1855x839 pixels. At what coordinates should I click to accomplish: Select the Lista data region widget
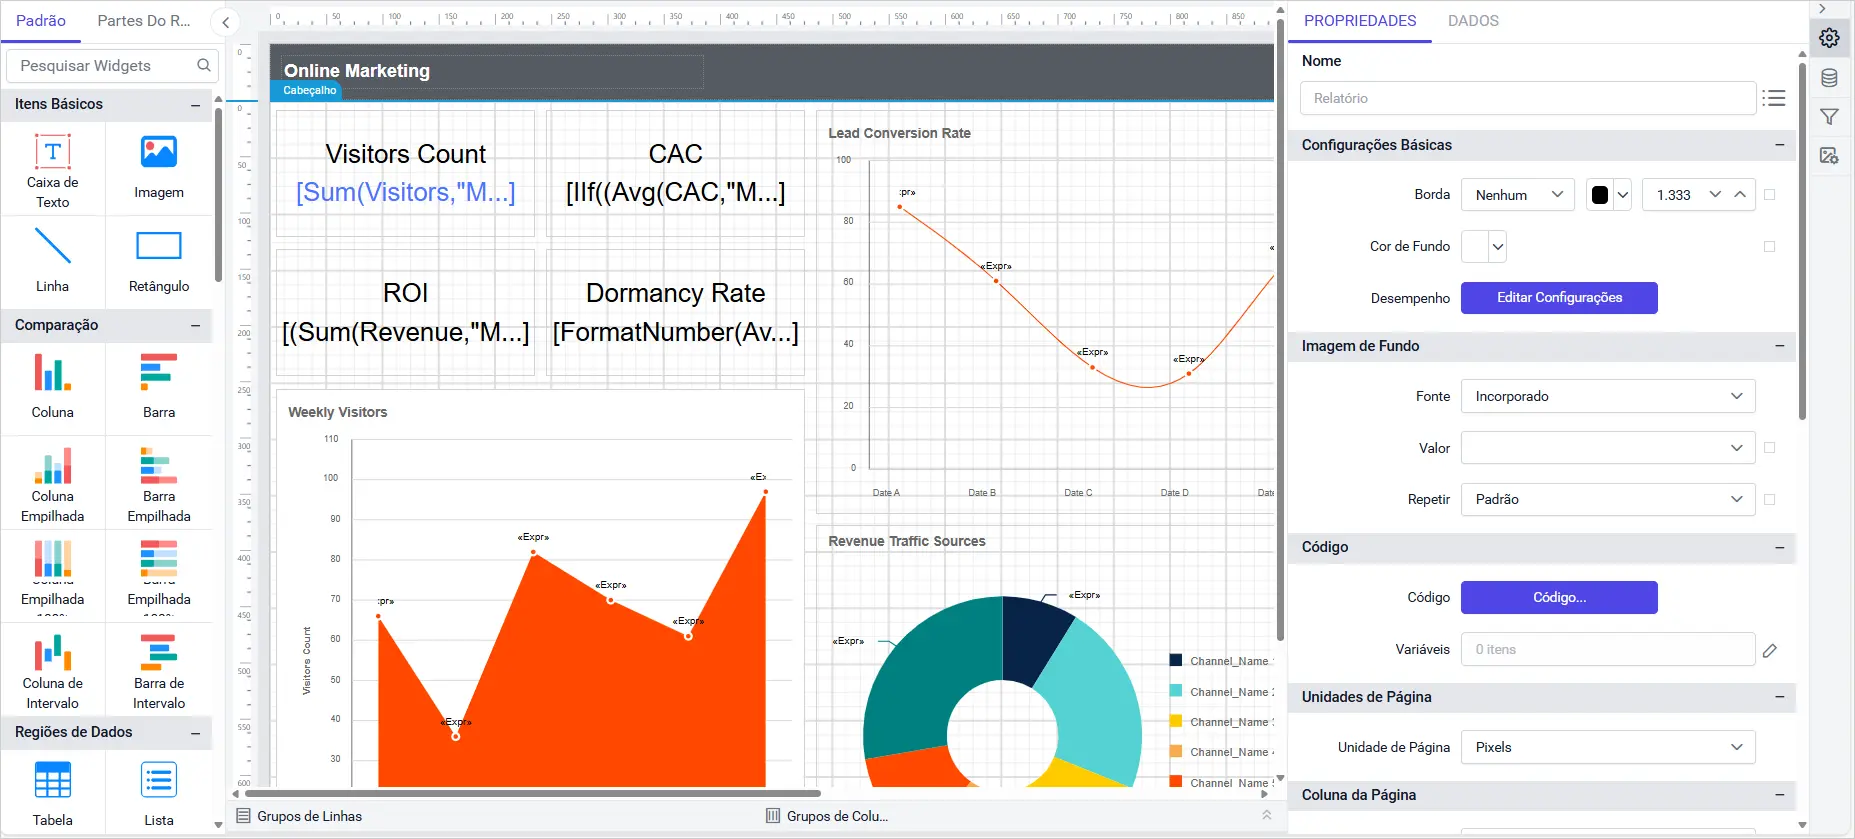159,794
